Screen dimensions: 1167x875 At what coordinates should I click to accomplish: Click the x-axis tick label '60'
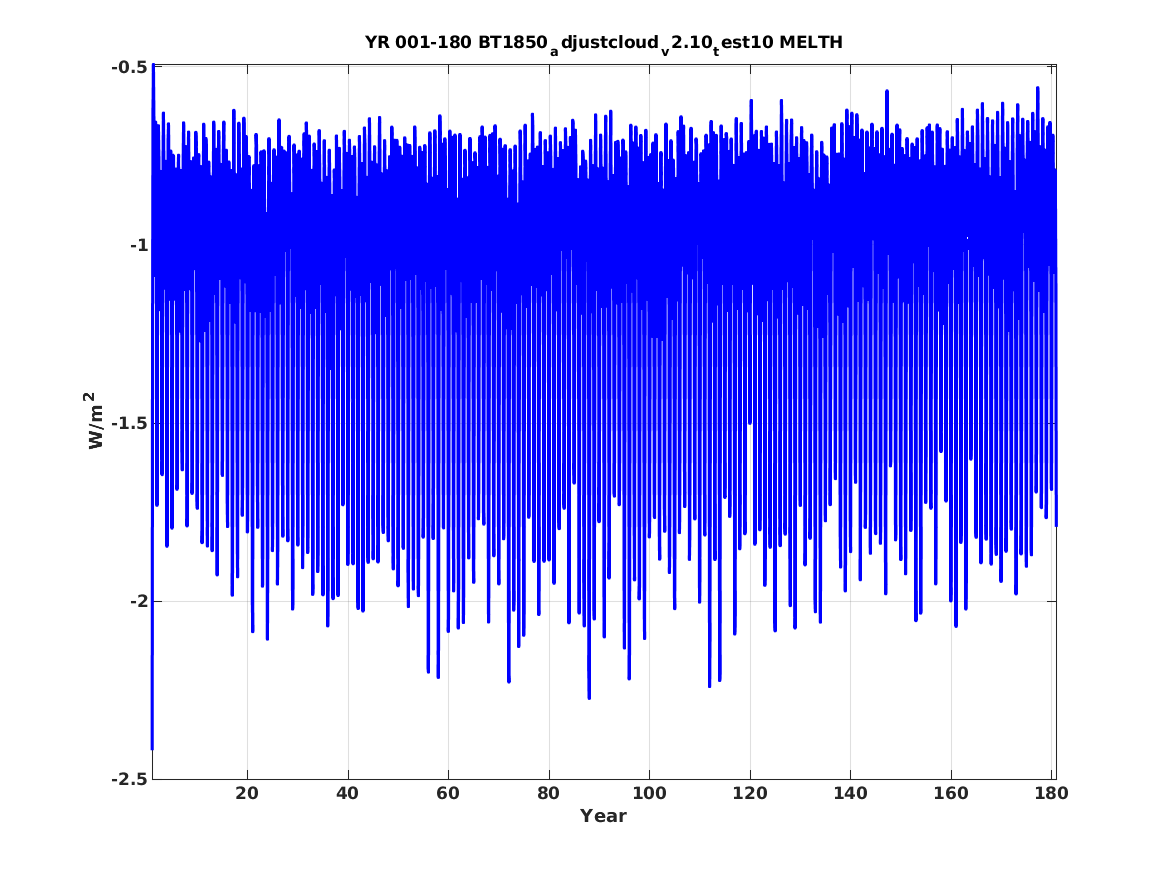click(x=448, y=793)
